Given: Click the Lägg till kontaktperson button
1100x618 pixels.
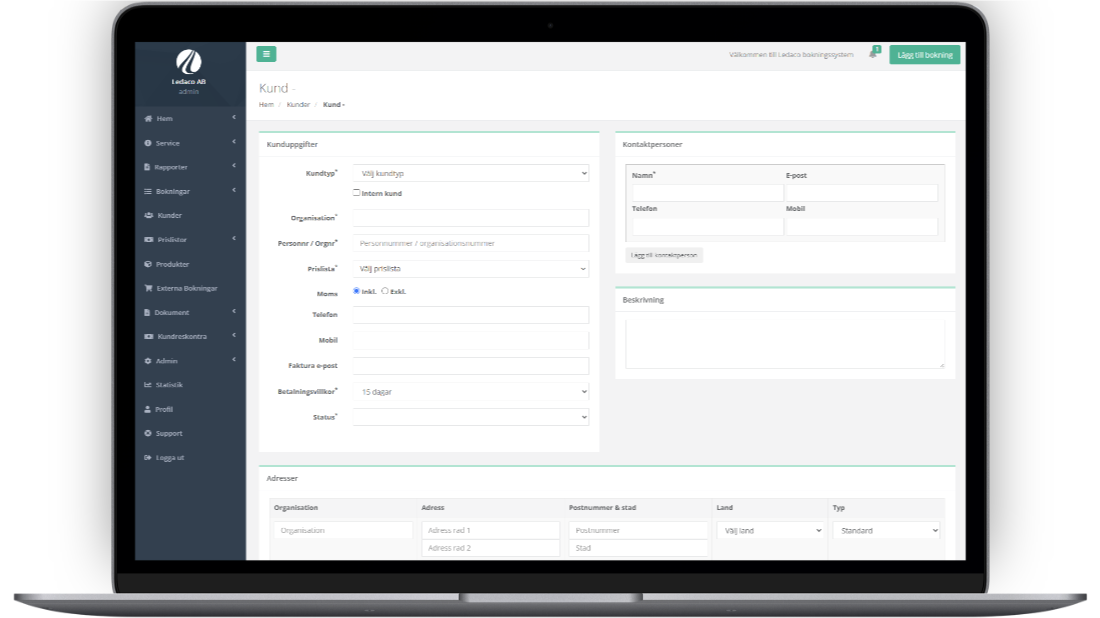Looking at the screenshot, I should (664, 255).
